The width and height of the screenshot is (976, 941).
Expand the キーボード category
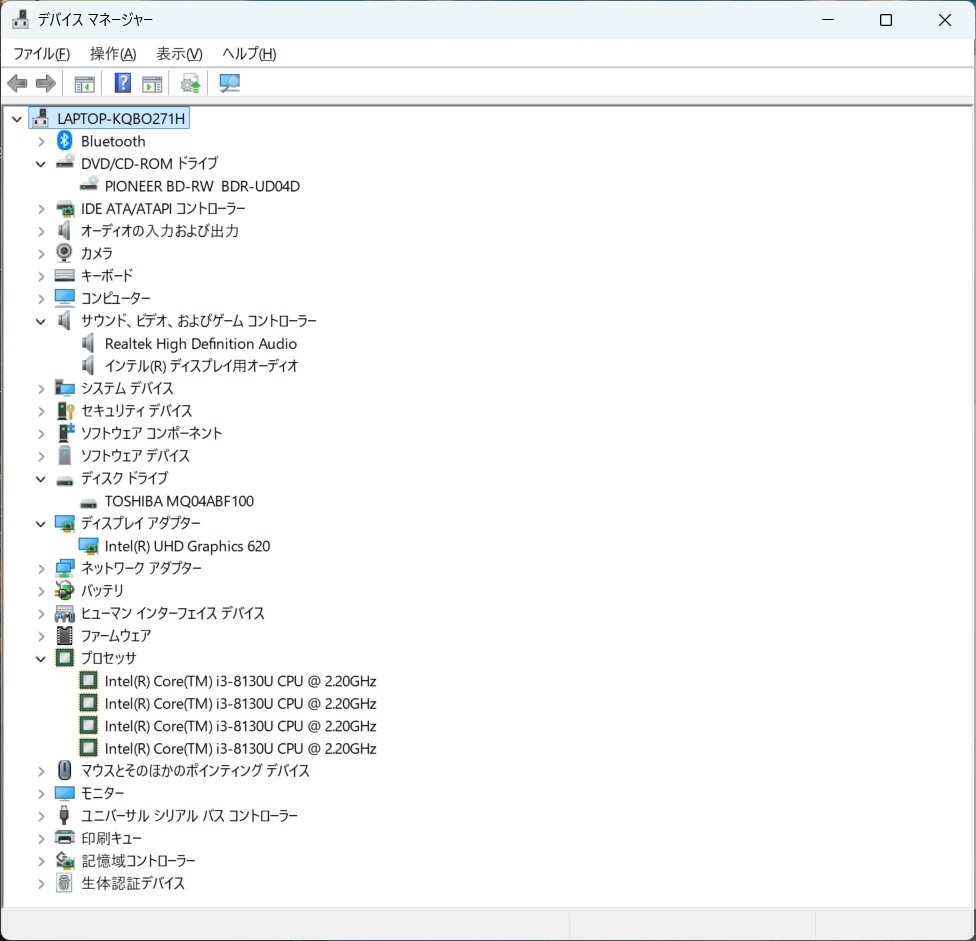41,276
